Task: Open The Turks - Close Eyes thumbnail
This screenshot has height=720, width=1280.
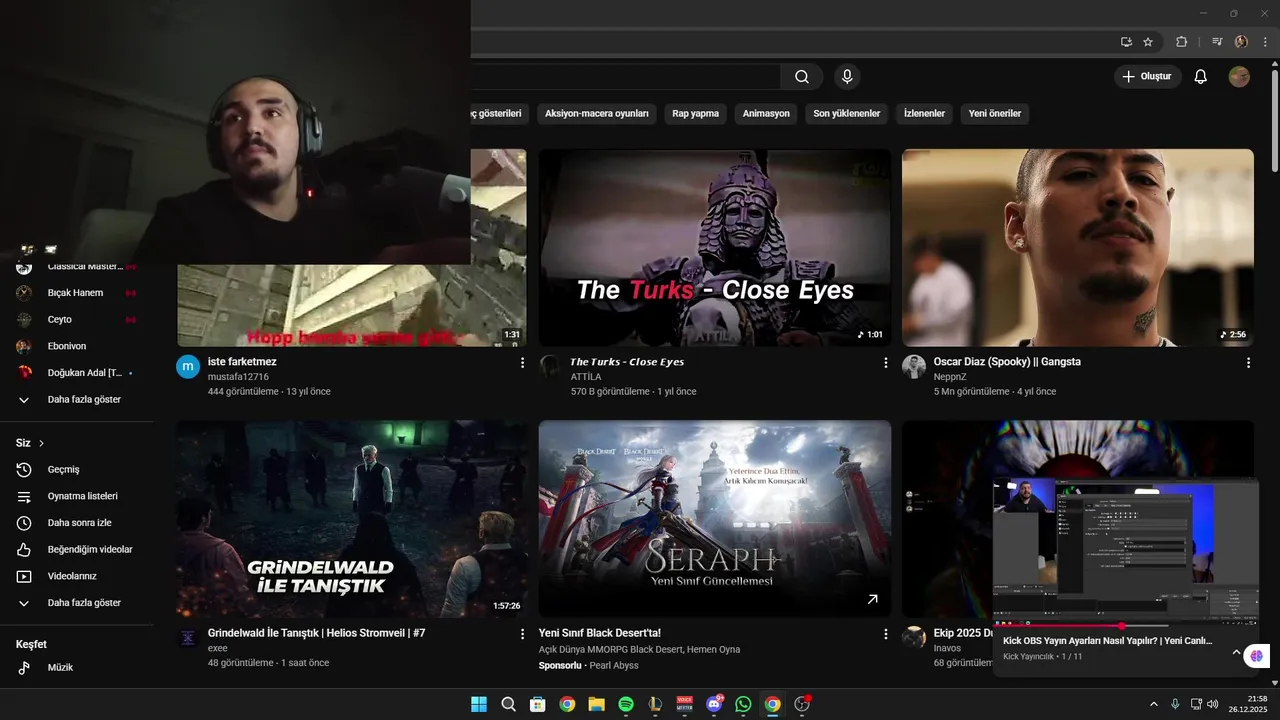Action: click(714, 248)
